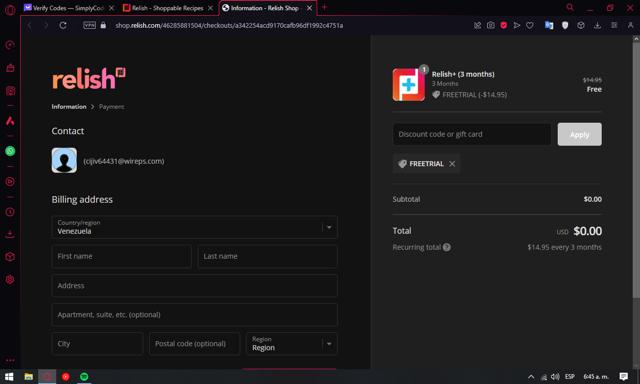This screenshot has height=384, width=640.
Task: Open the extensions cube in the toolbar
Action: click(581, 25)
